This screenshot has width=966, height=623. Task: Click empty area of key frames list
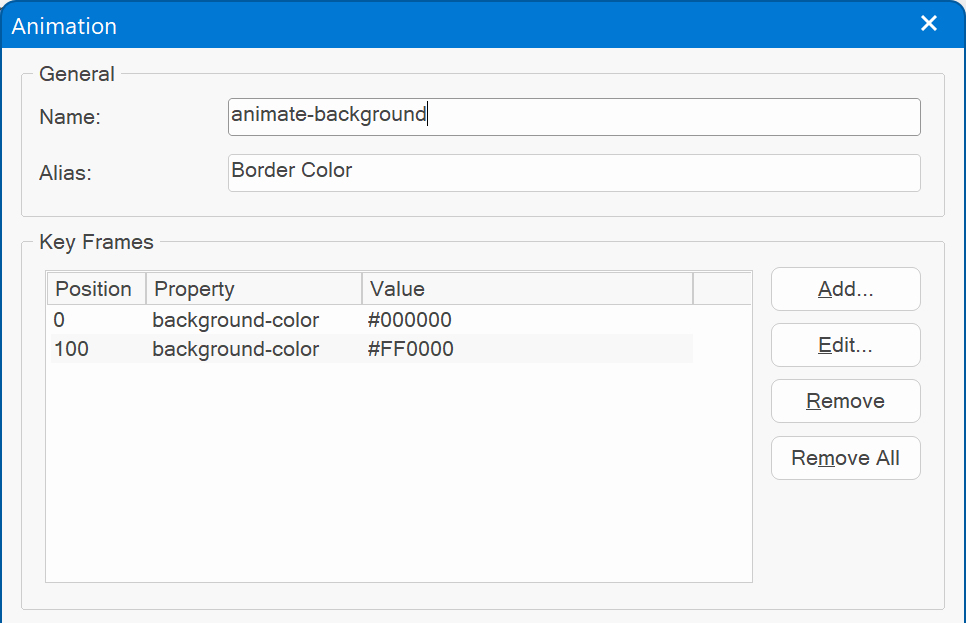click(398, 470)
